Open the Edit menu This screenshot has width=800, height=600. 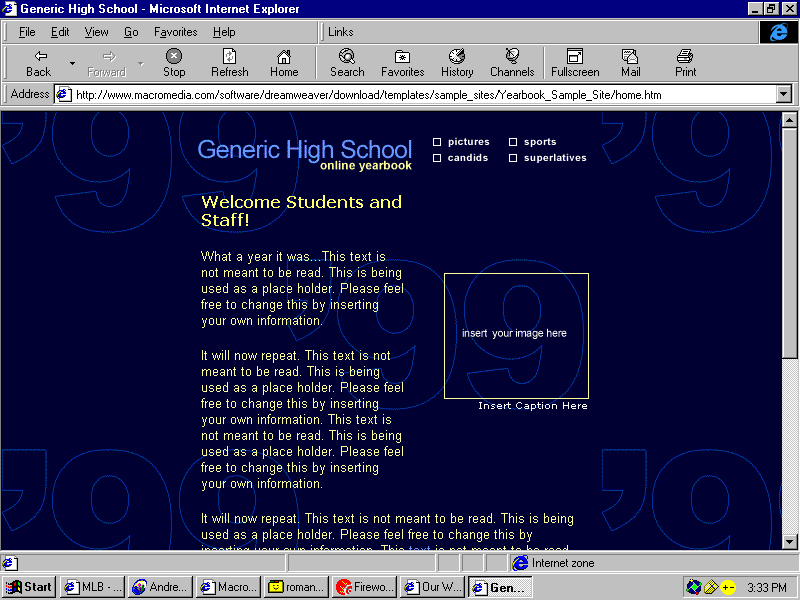(60, 32)
